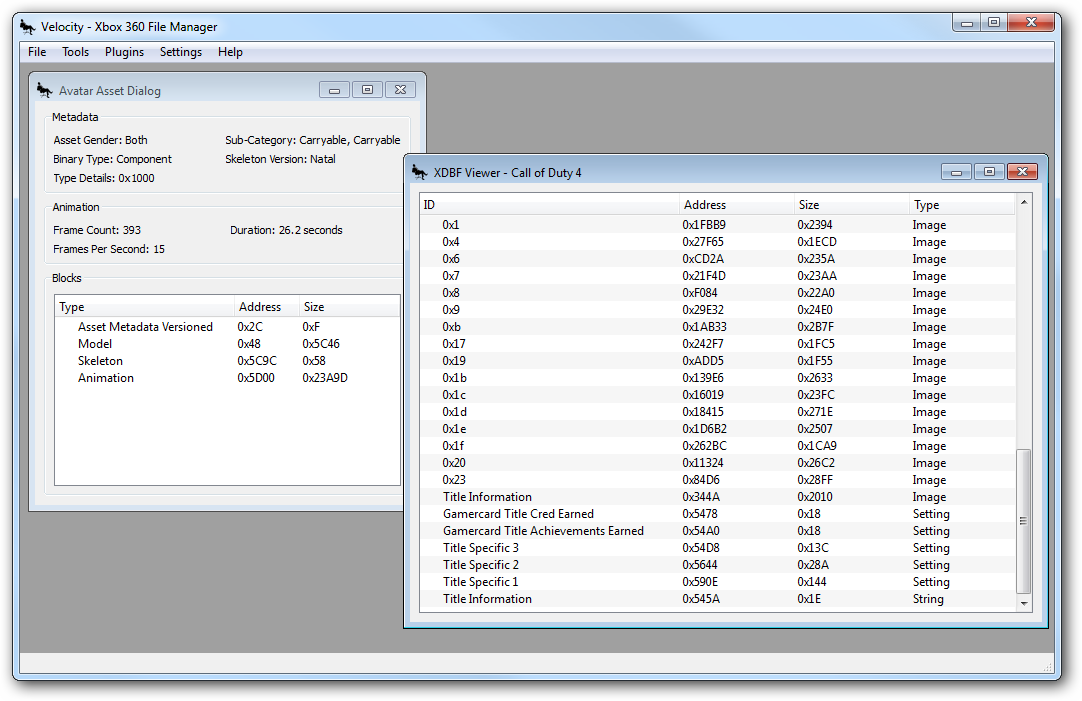
Task: Select the Title Specific 2 setting entry
Action: pos(718,564)
